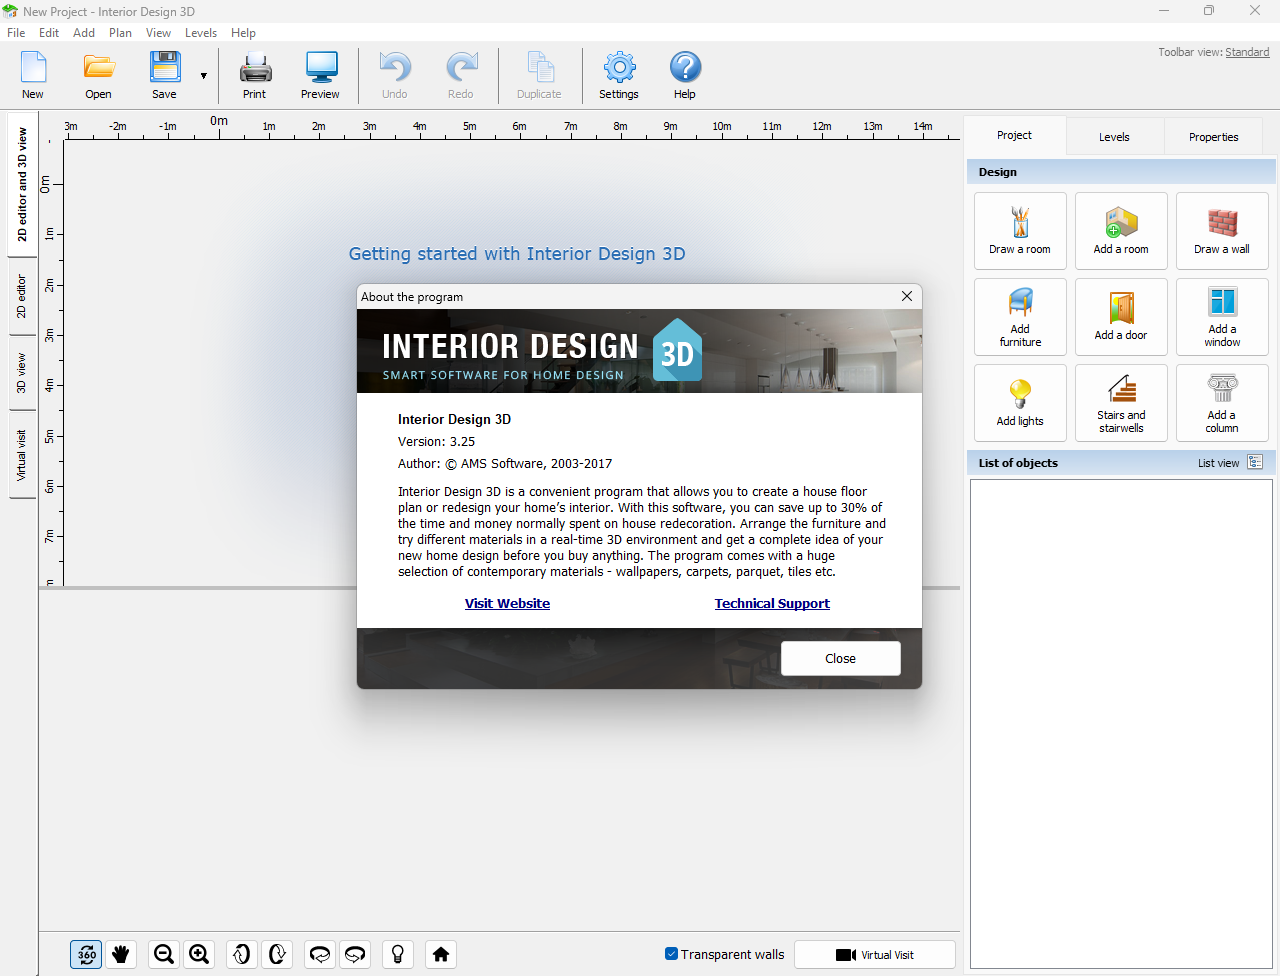Viewport: 1280px width, 976px height.
Task: Print the plan with the printer icon
Action: 255,76
